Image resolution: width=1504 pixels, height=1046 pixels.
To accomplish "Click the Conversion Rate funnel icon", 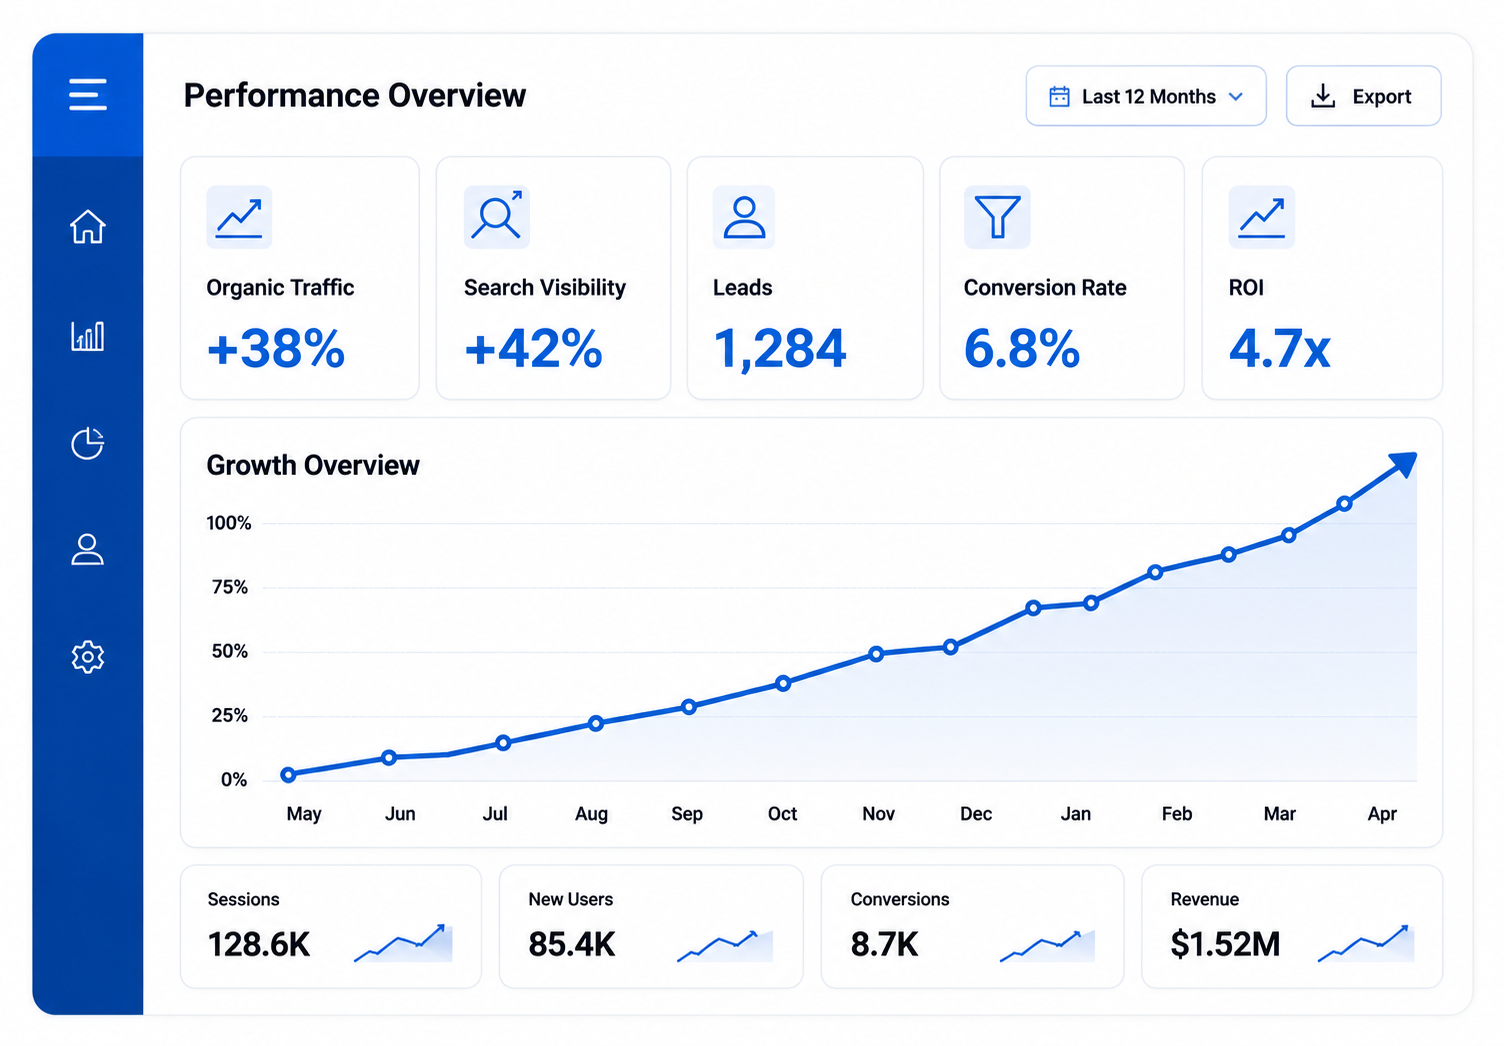I will pyautogui.click(x=997, y=217).
